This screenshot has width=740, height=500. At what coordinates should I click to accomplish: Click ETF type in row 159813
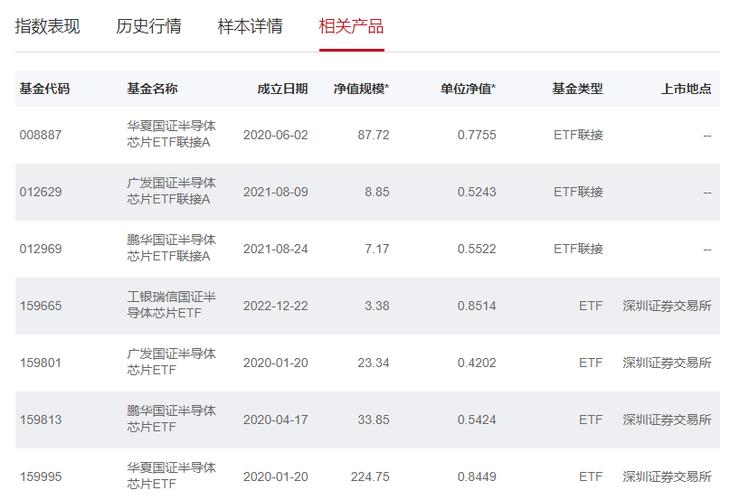591,420
